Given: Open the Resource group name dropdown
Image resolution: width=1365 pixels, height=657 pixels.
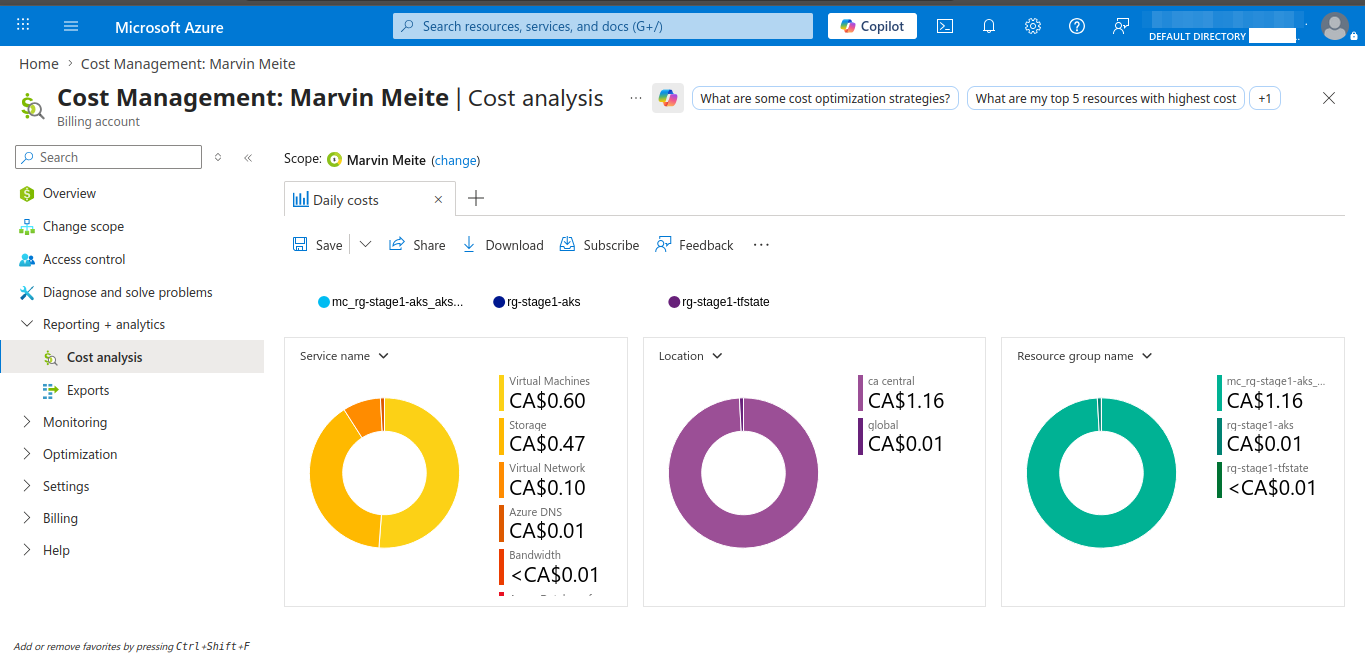Looking at the screenshot, I should point(1084,356).
